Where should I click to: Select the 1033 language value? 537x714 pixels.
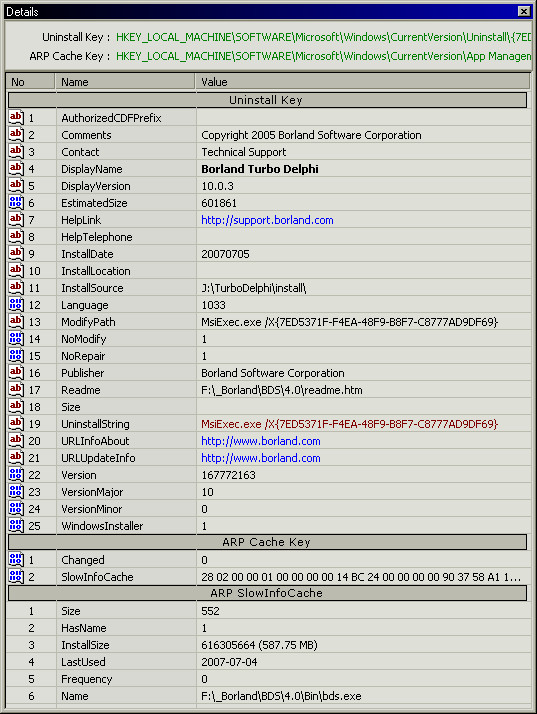pos(214,305)
